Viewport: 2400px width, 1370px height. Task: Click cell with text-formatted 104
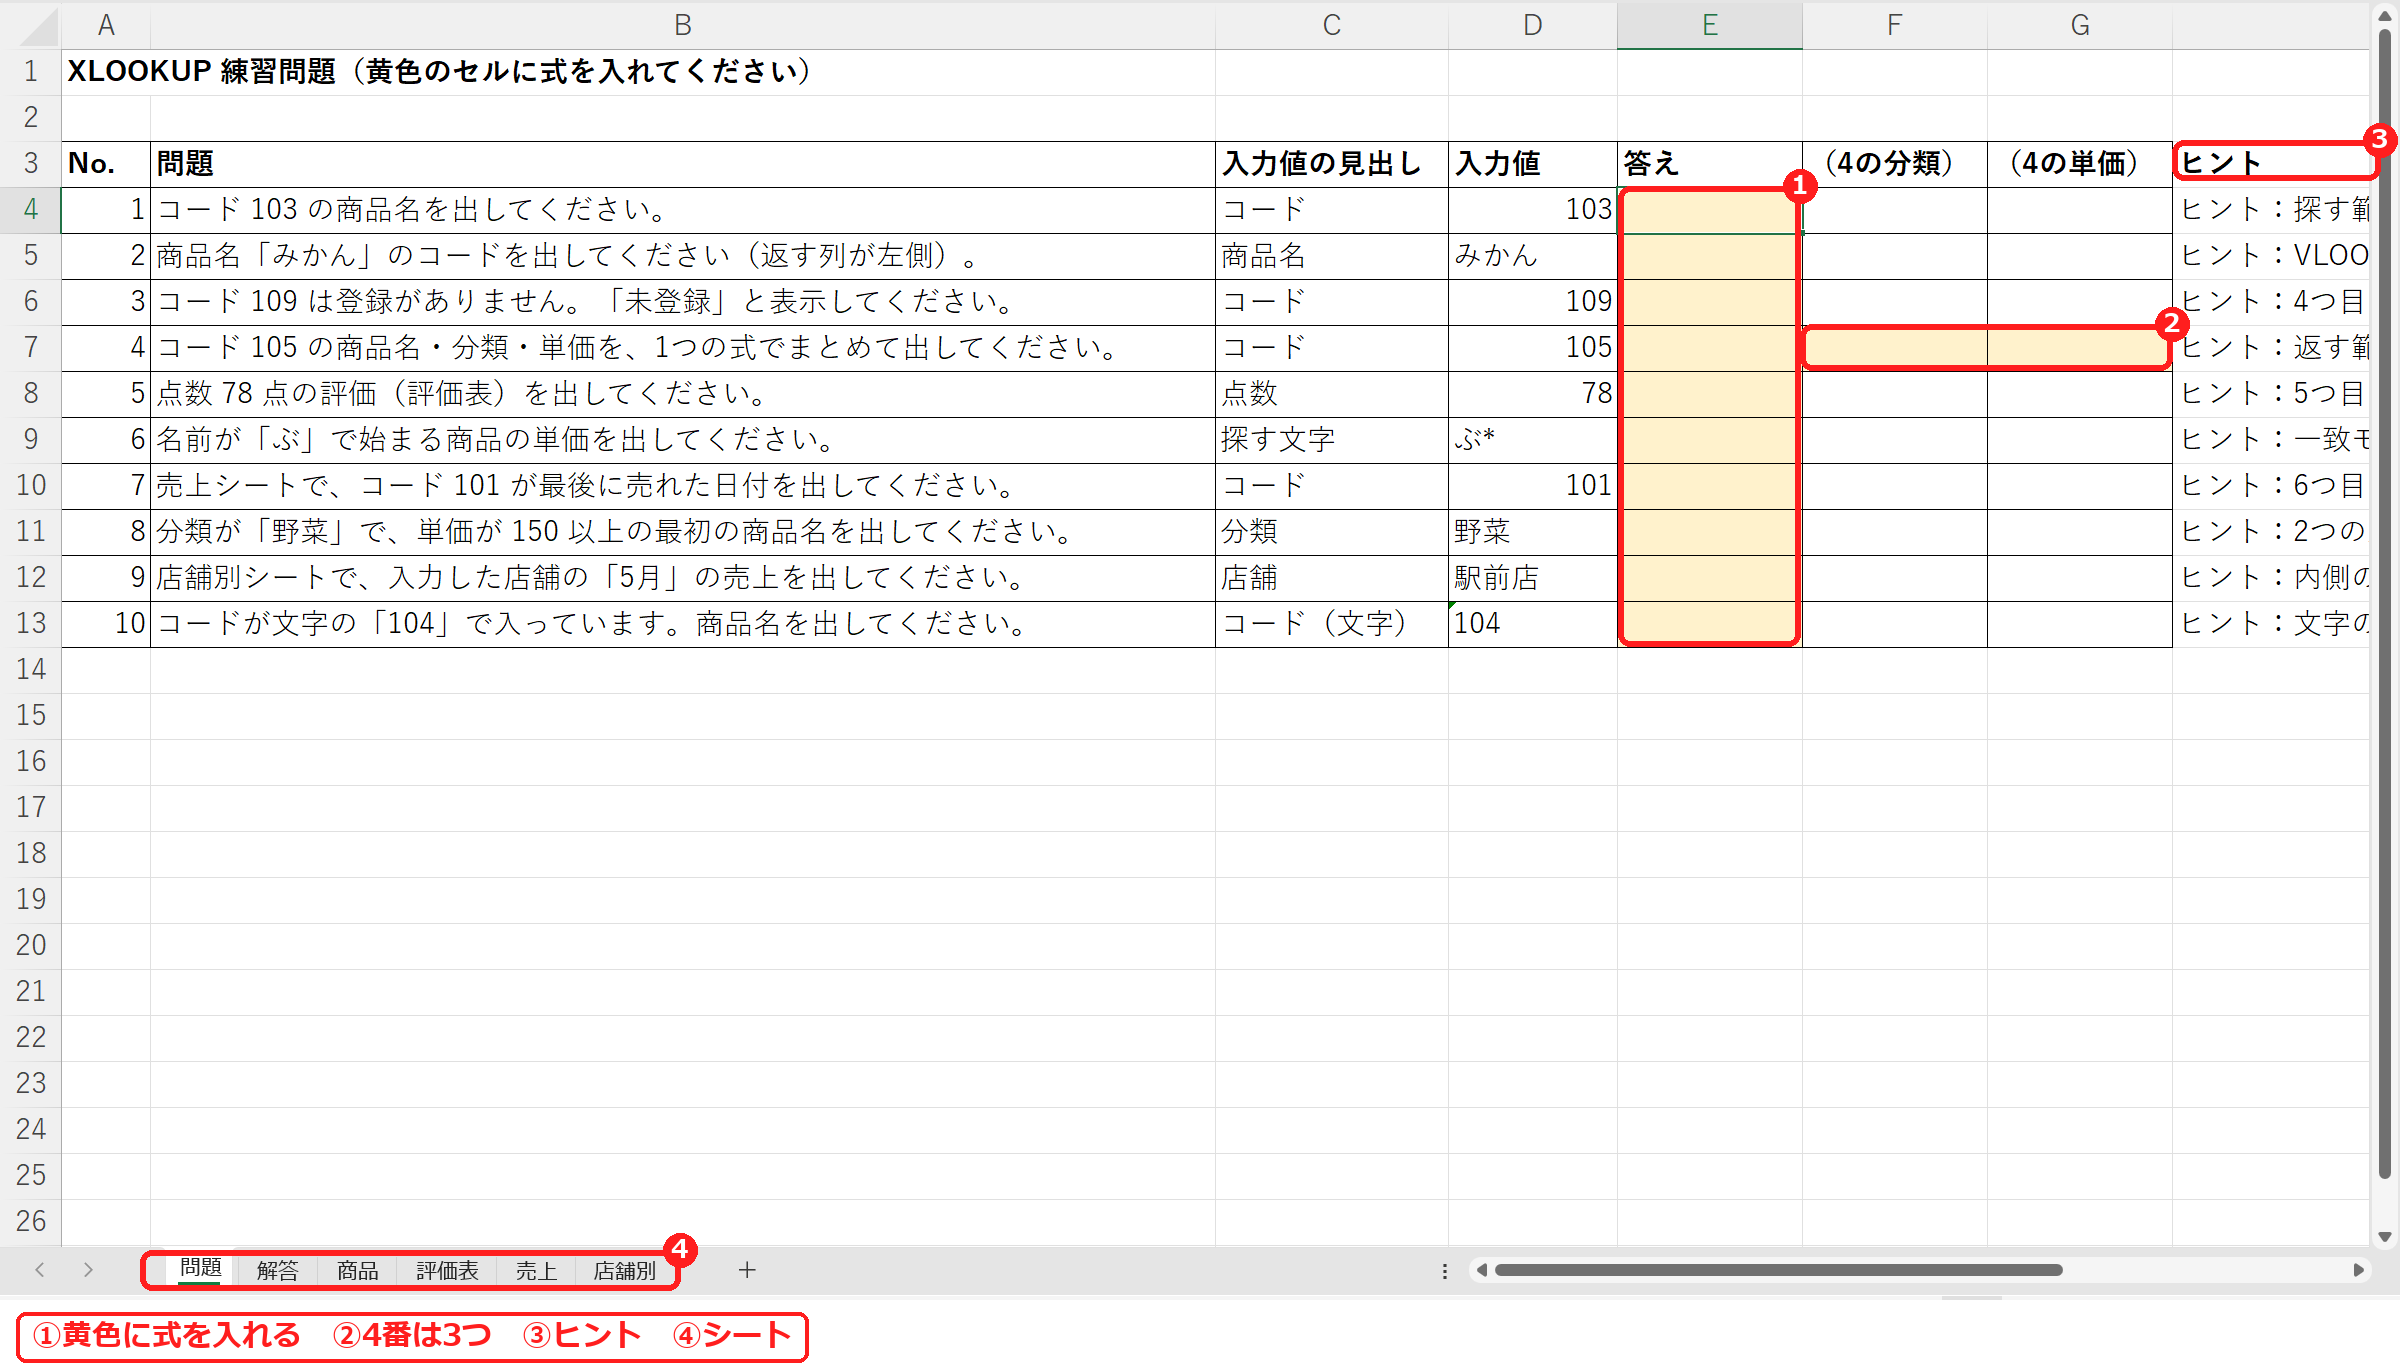tap(1533, 624)
